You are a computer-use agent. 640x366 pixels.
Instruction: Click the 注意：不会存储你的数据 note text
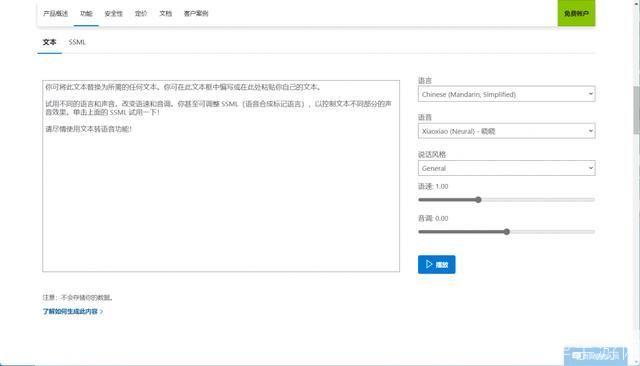(78, 297)
